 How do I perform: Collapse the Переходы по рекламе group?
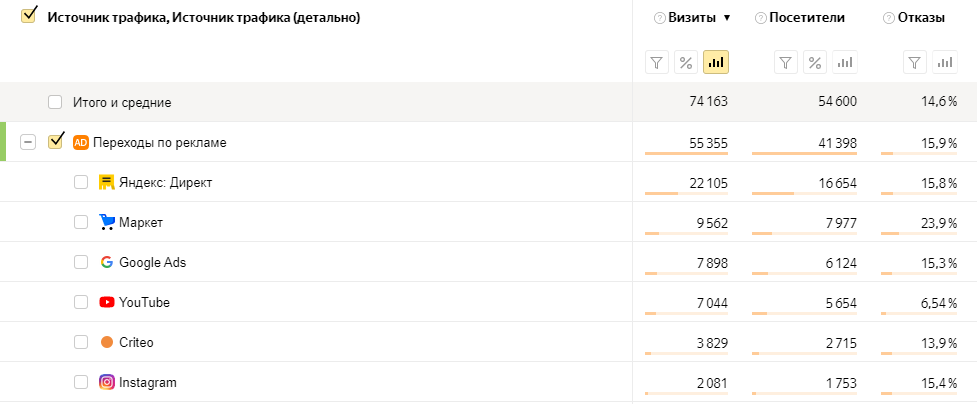point(28,142)
